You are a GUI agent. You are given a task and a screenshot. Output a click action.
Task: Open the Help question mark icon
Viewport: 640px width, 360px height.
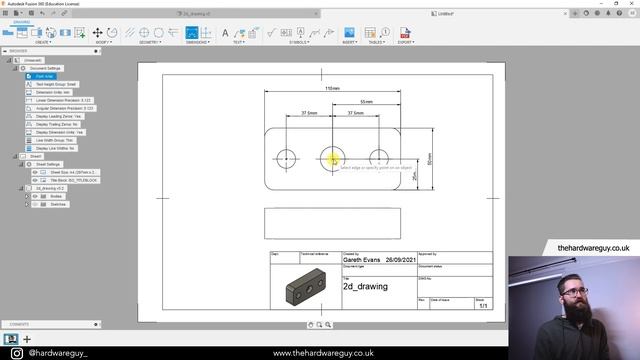(619, 13)
